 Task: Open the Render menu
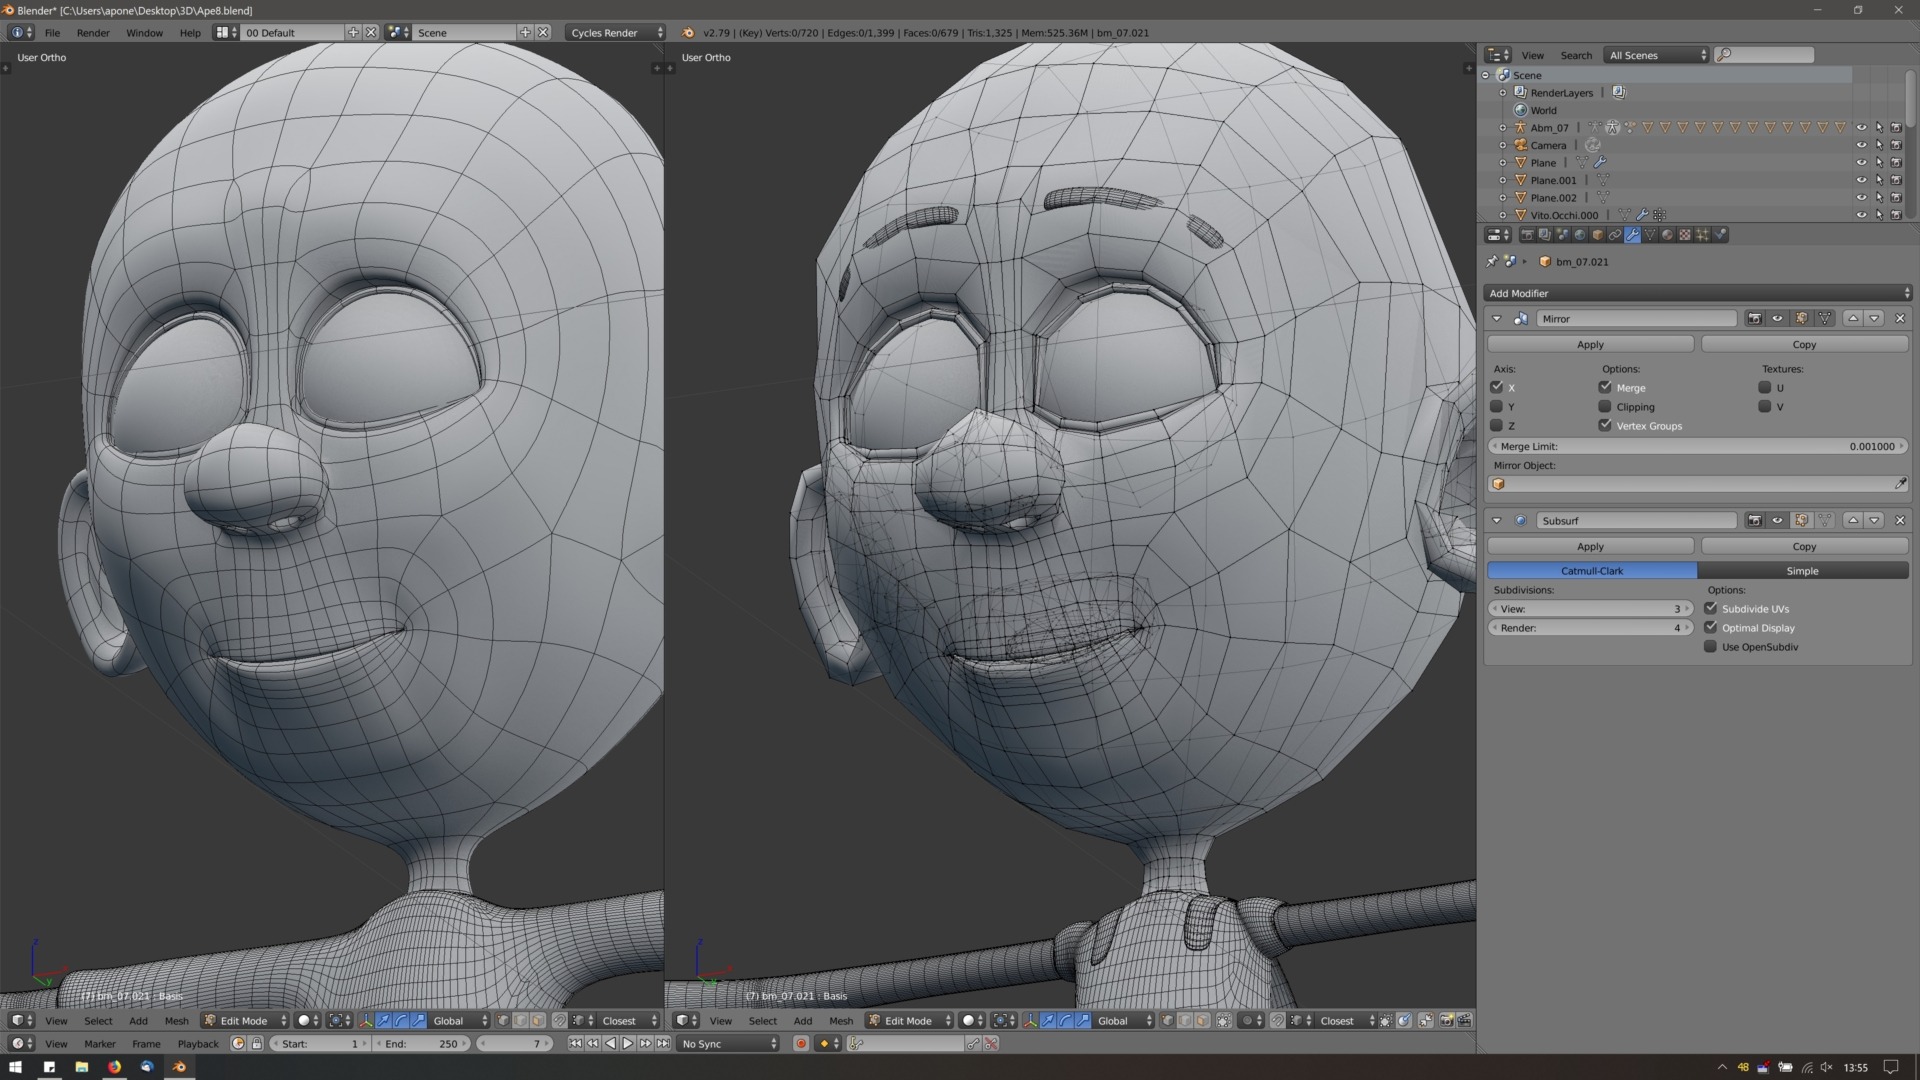pos(93,33)
